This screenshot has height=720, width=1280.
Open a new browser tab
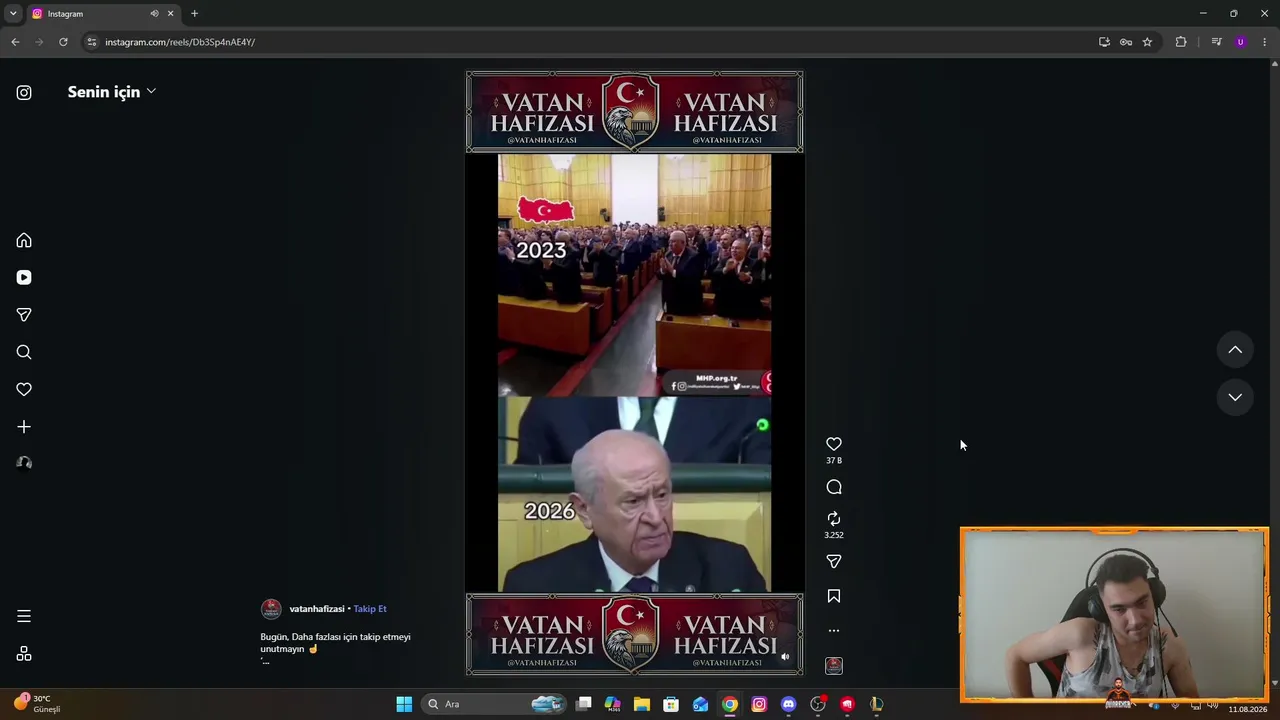click(x=194, y=14)
